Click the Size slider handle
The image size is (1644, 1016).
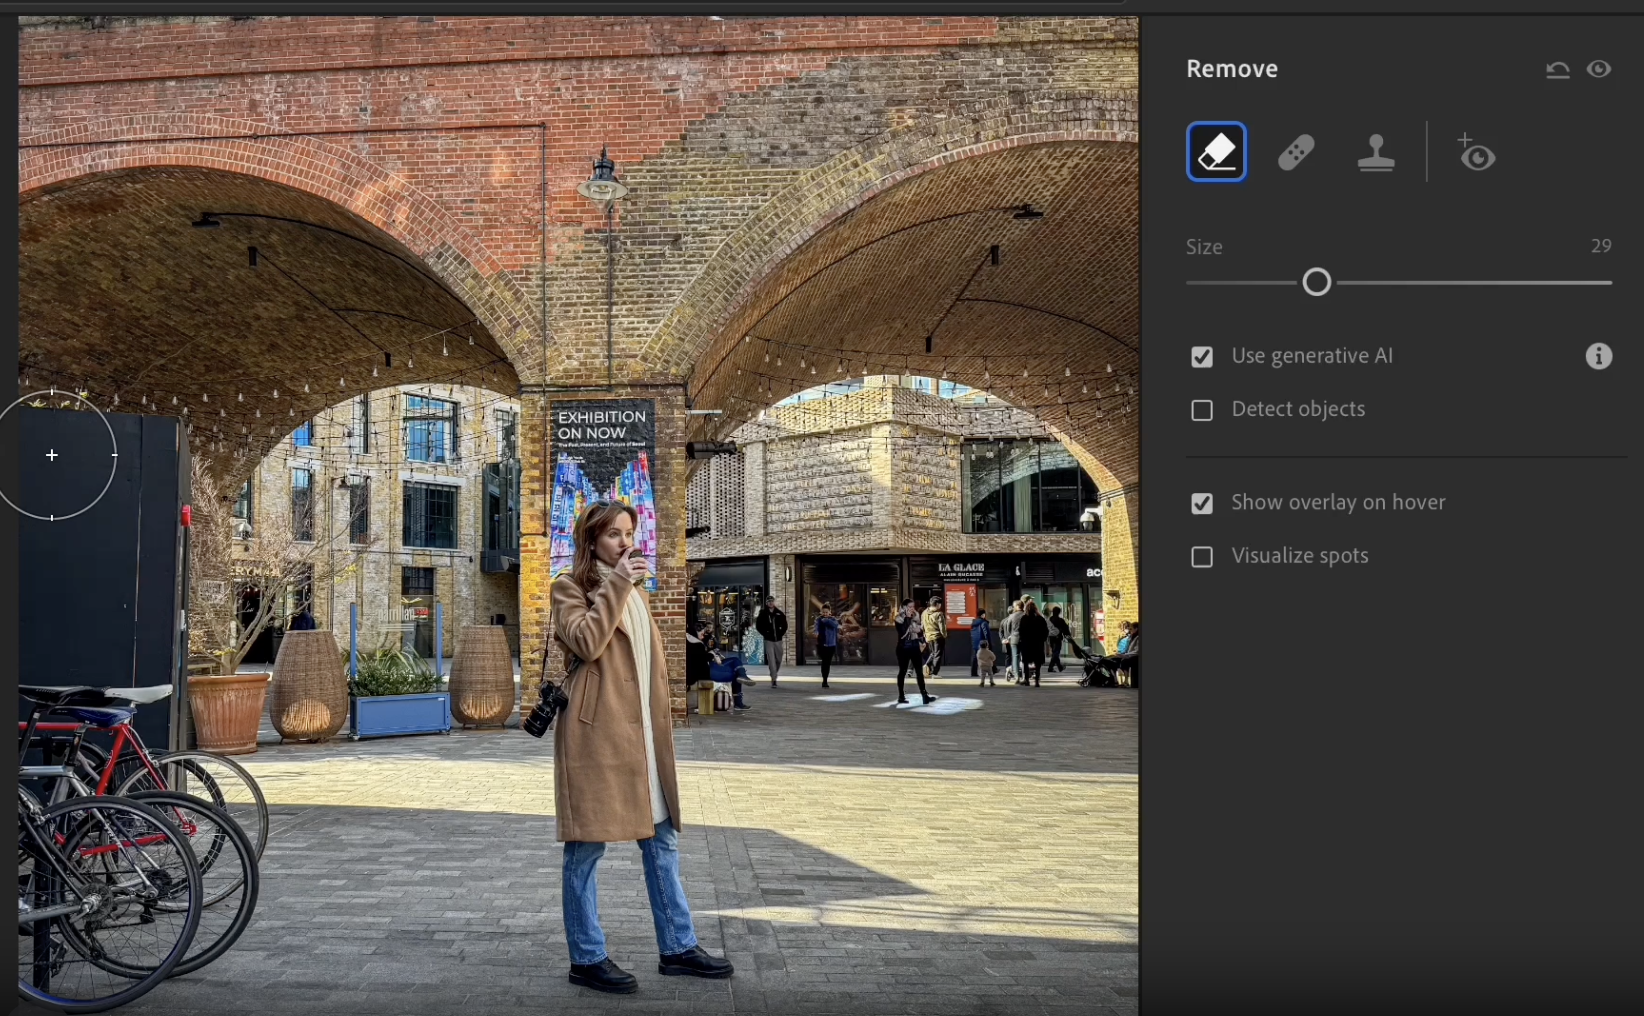pyautogui.click(x=1317, y=283)
